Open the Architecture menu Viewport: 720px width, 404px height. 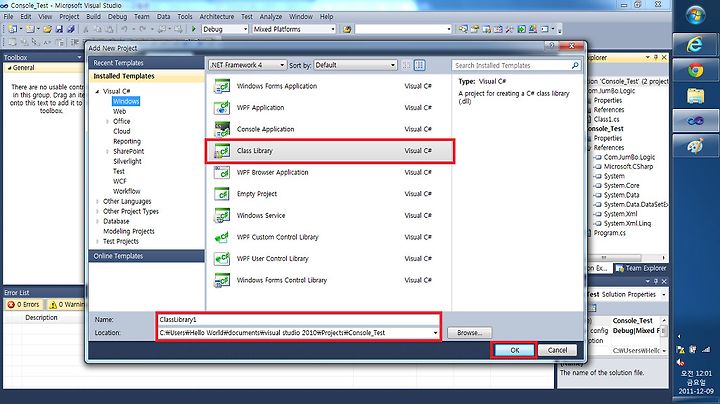tap(217, 17)
